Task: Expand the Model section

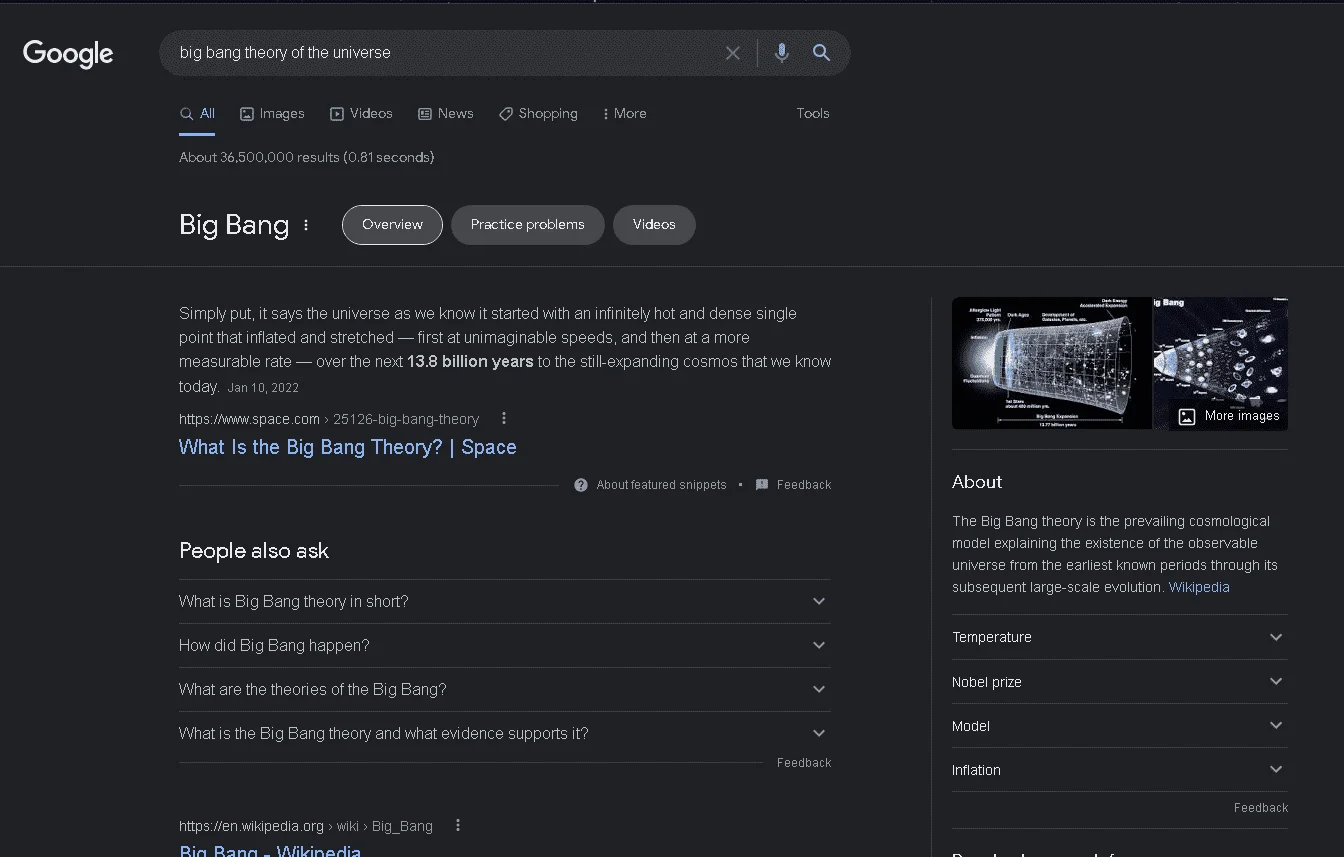Action: (x=1120, y=726)
